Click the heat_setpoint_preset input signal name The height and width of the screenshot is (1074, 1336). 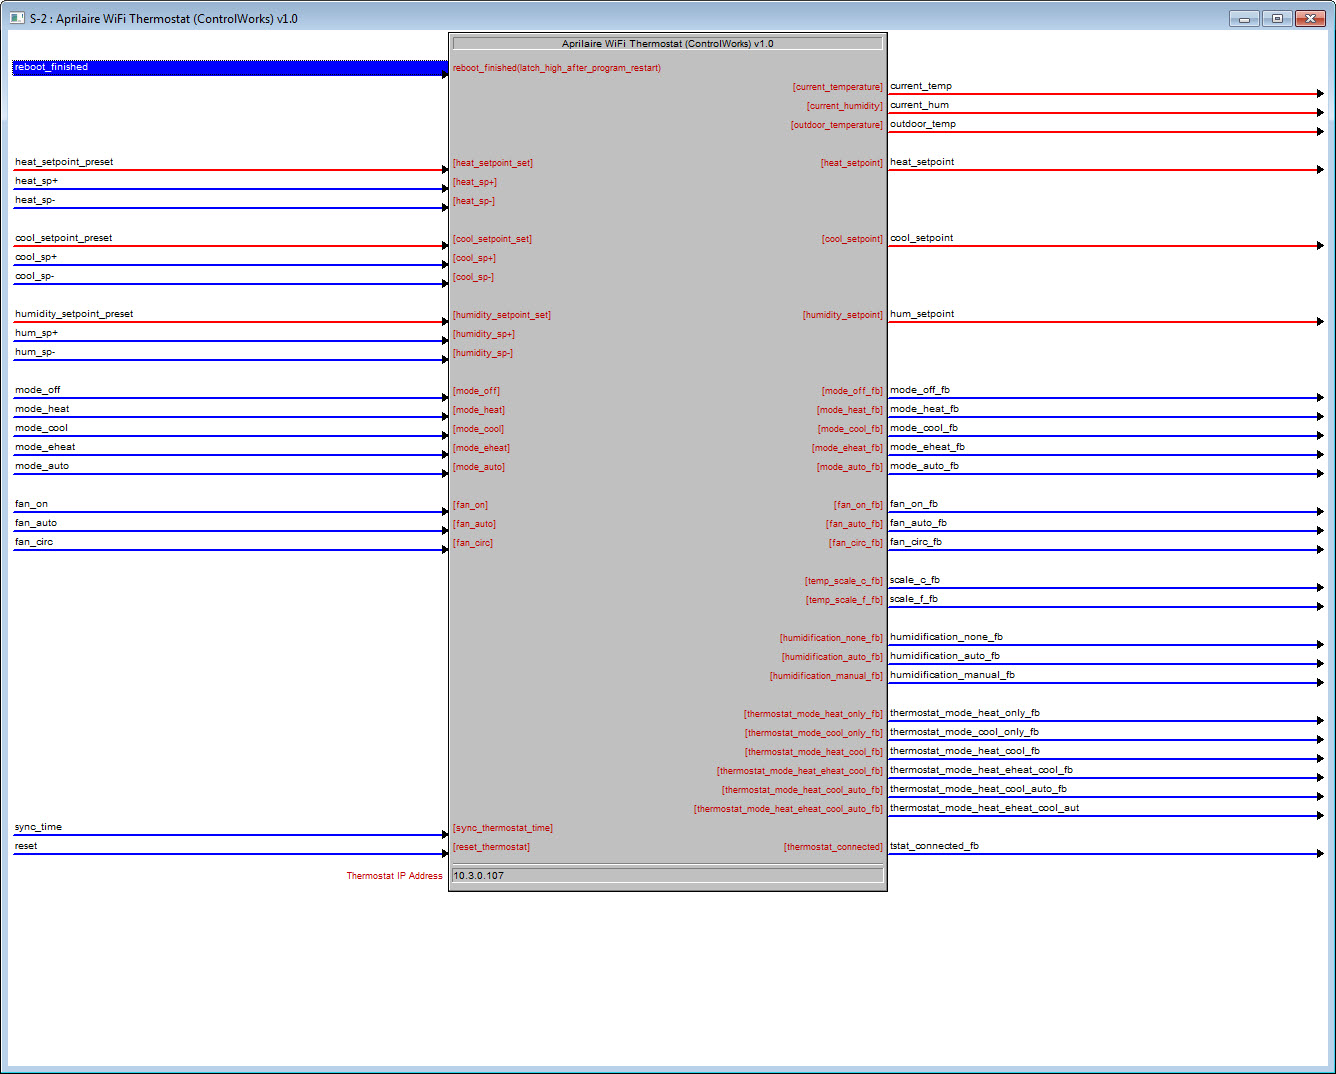[x=64, y=162]
